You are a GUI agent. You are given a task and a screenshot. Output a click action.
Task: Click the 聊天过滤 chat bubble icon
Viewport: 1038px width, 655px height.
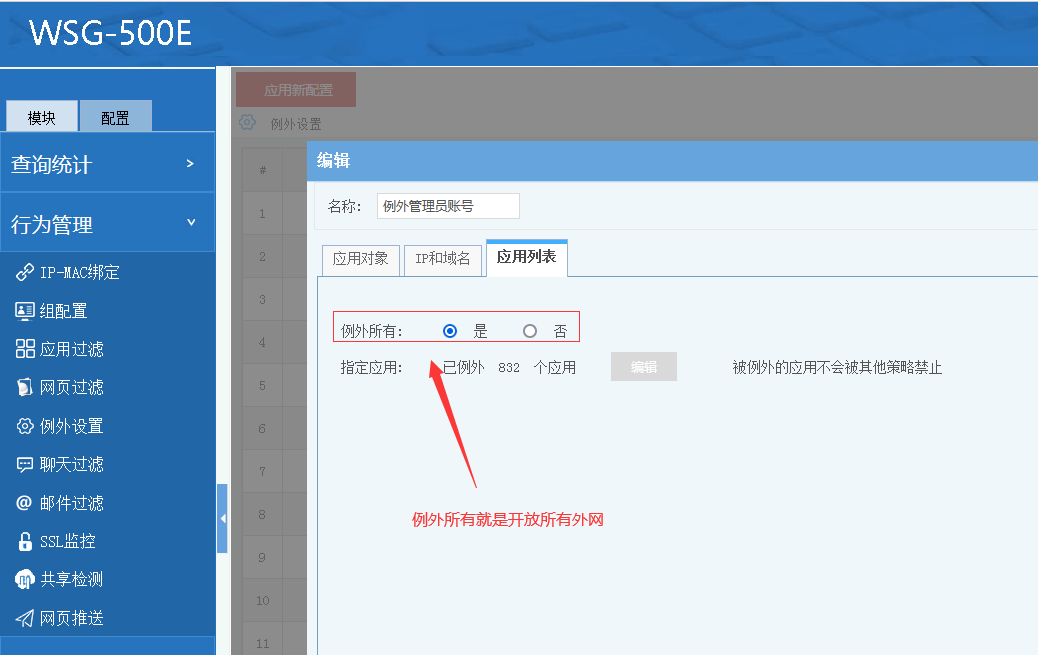25,464
